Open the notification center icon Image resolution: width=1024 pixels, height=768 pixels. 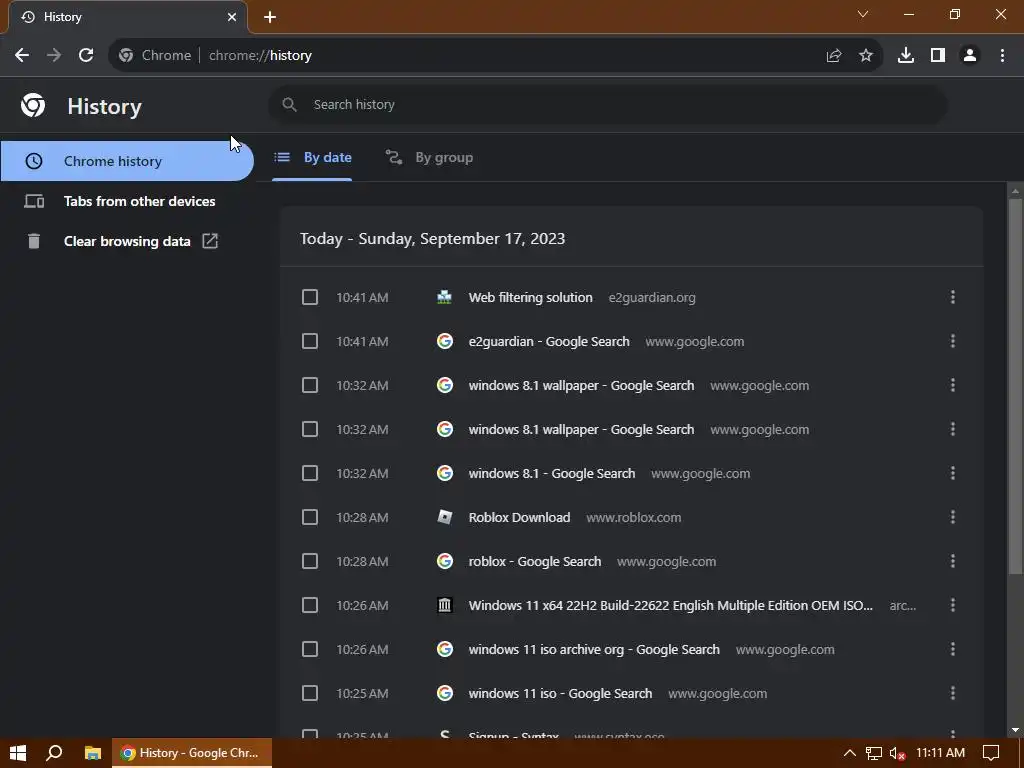991,753
